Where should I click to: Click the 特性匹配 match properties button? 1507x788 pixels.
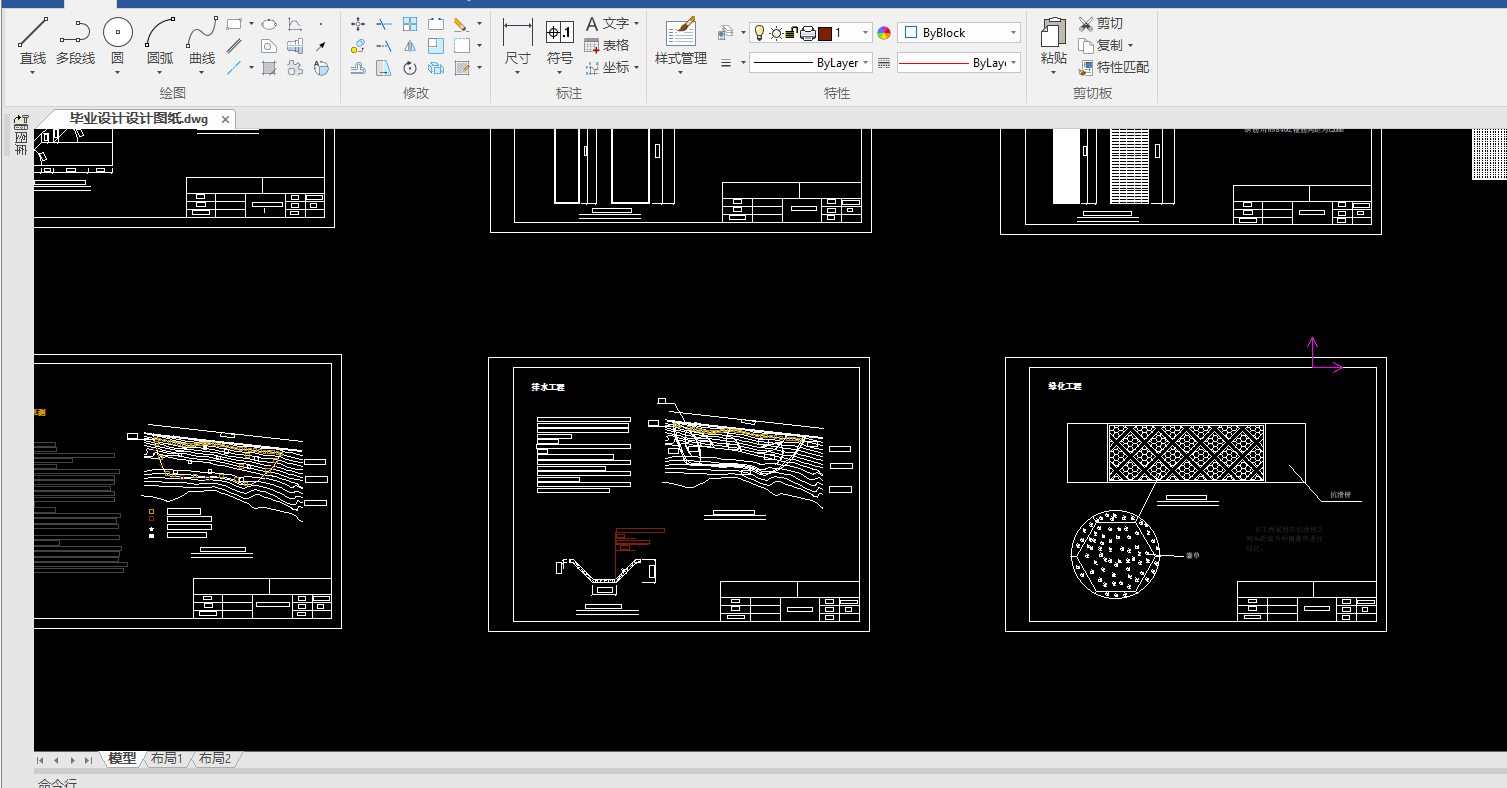tap(1114, 68)
